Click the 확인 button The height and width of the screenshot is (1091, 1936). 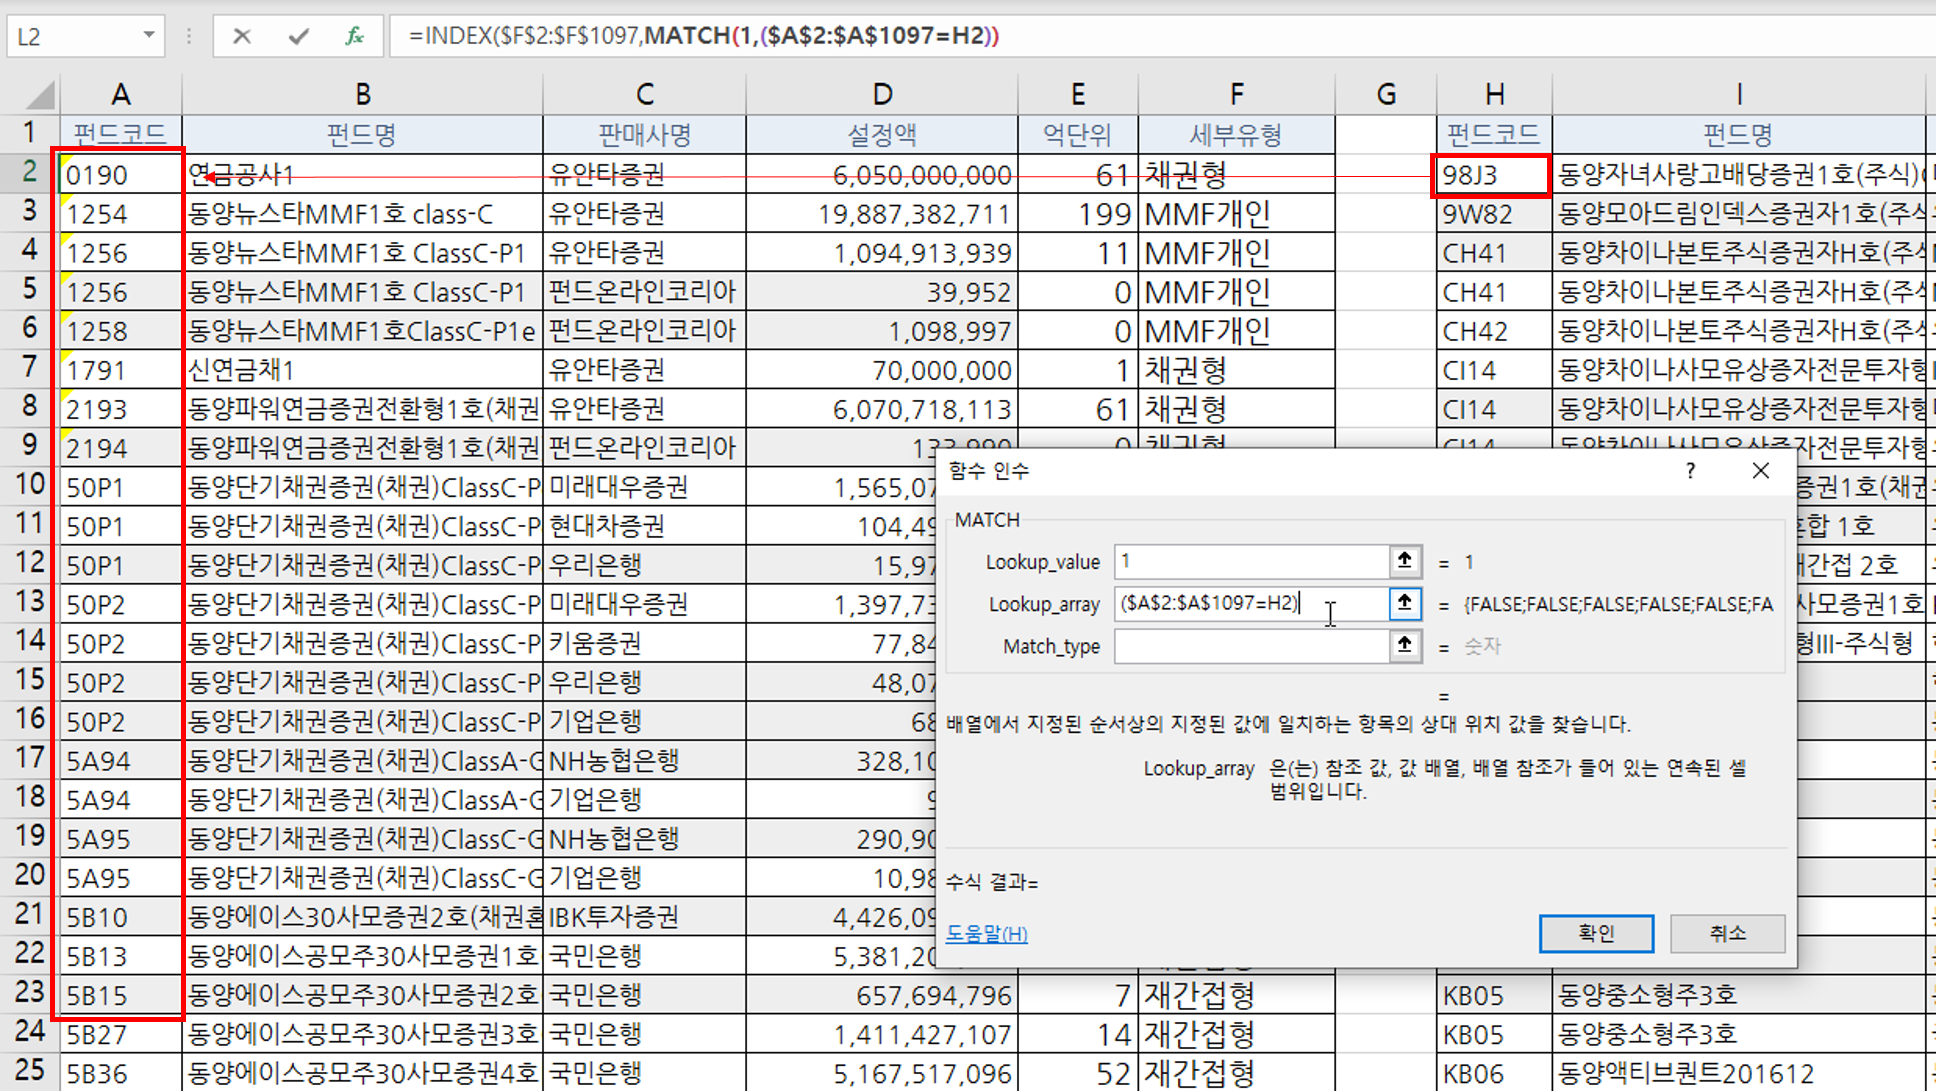coord(1595,933)
